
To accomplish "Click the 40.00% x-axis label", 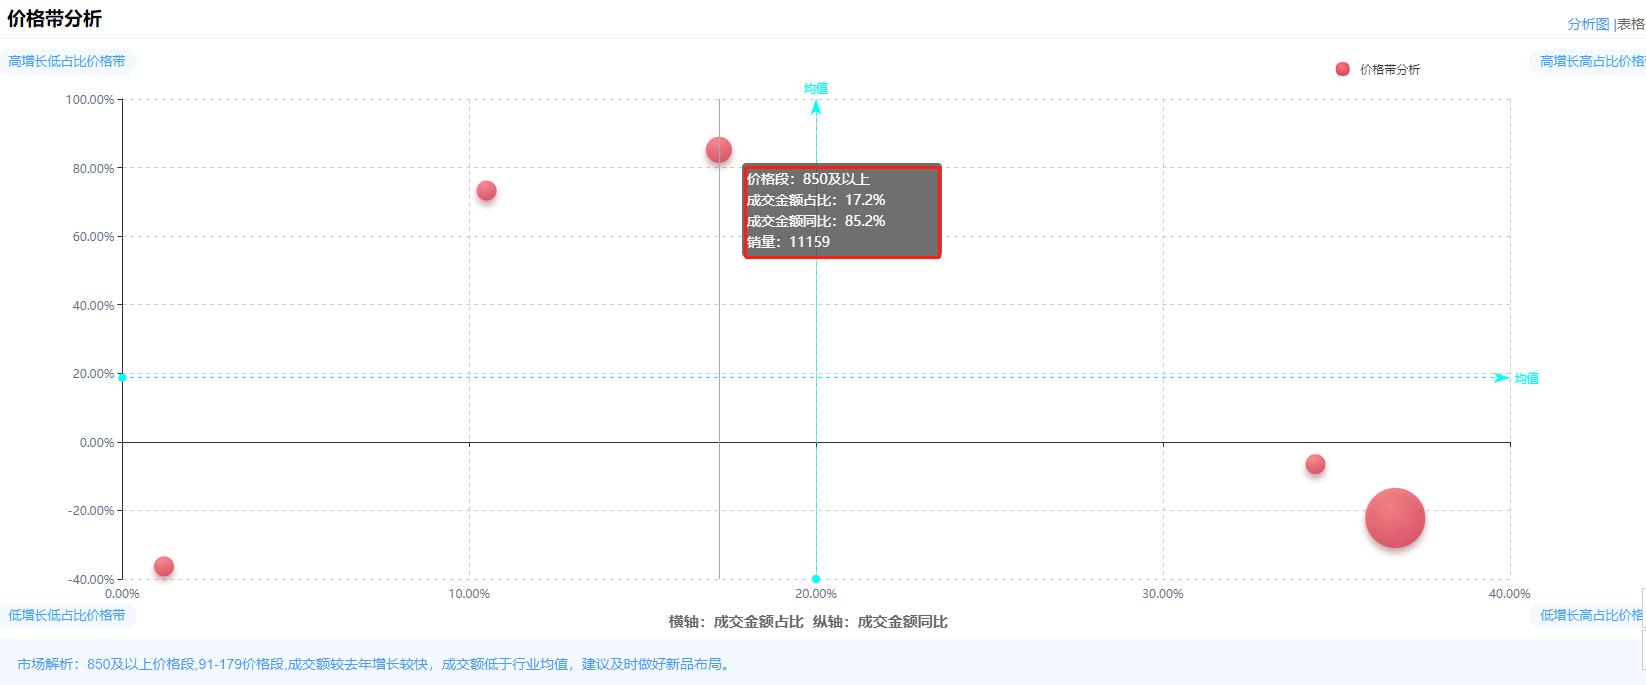I will [1509, 593].
